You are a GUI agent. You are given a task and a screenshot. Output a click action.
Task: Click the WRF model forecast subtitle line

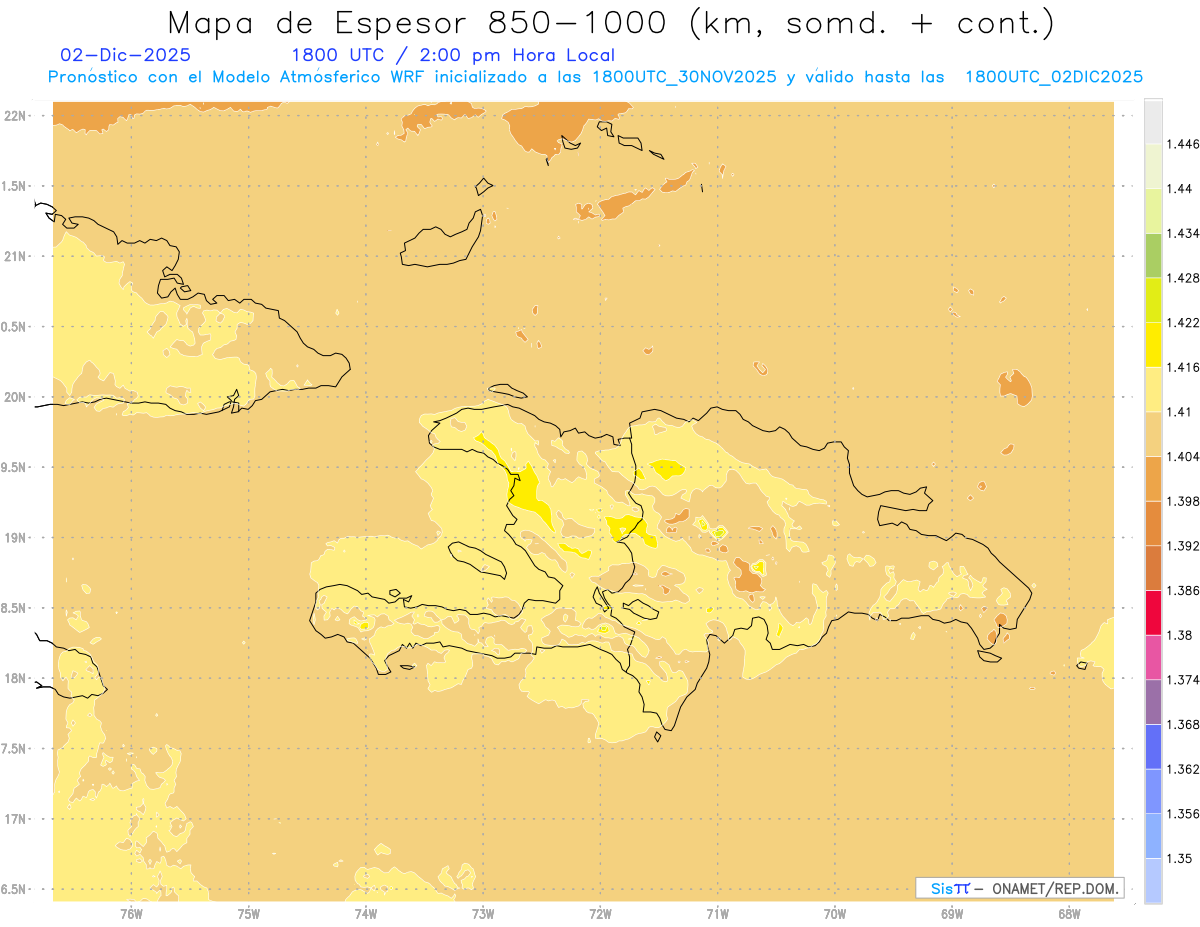(x=595, y=77)
